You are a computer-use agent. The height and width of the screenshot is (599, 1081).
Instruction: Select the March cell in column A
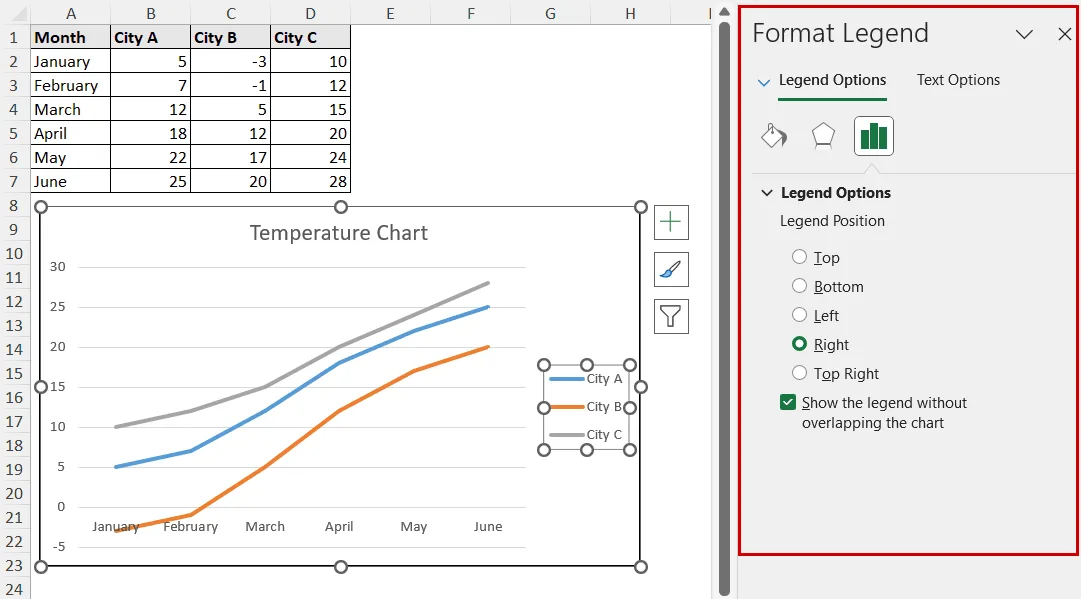click(x=70, y=110)
